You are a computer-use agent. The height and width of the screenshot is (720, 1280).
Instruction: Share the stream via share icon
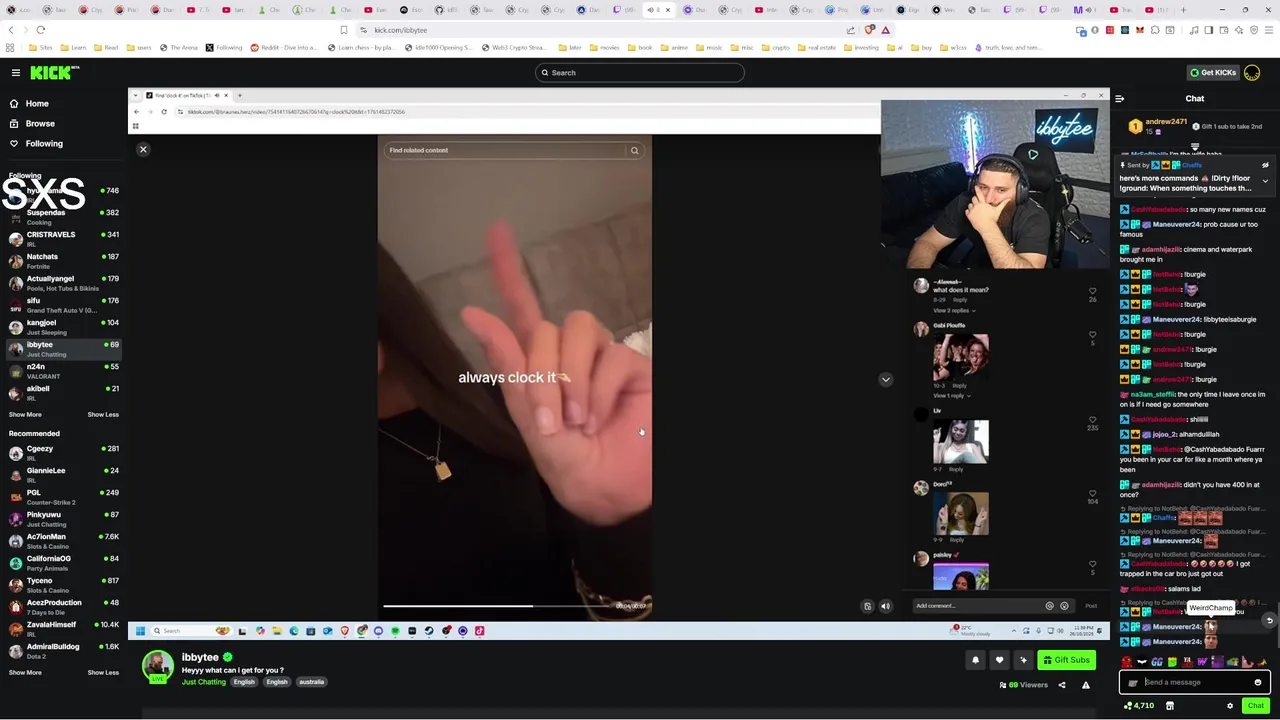click(1062, 685)
